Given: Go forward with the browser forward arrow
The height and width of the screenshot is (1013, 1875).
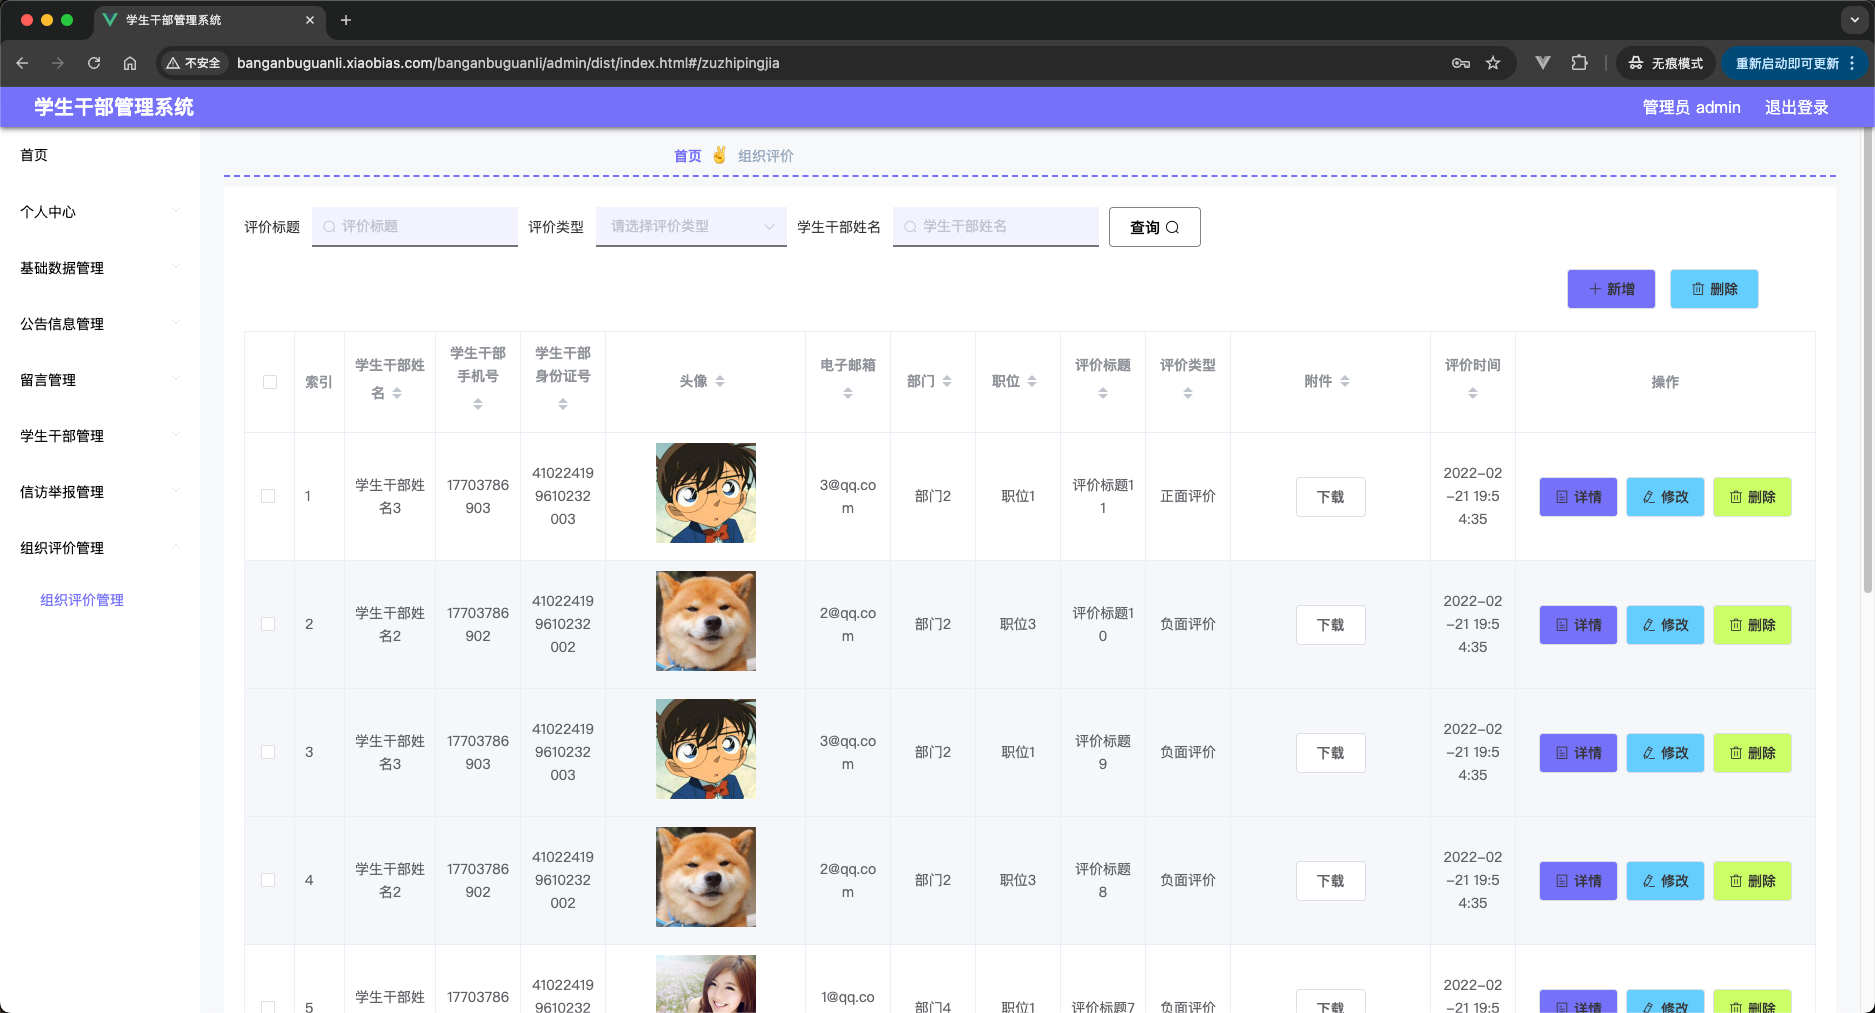Looking at the screenshot, I should coord(58,63).
